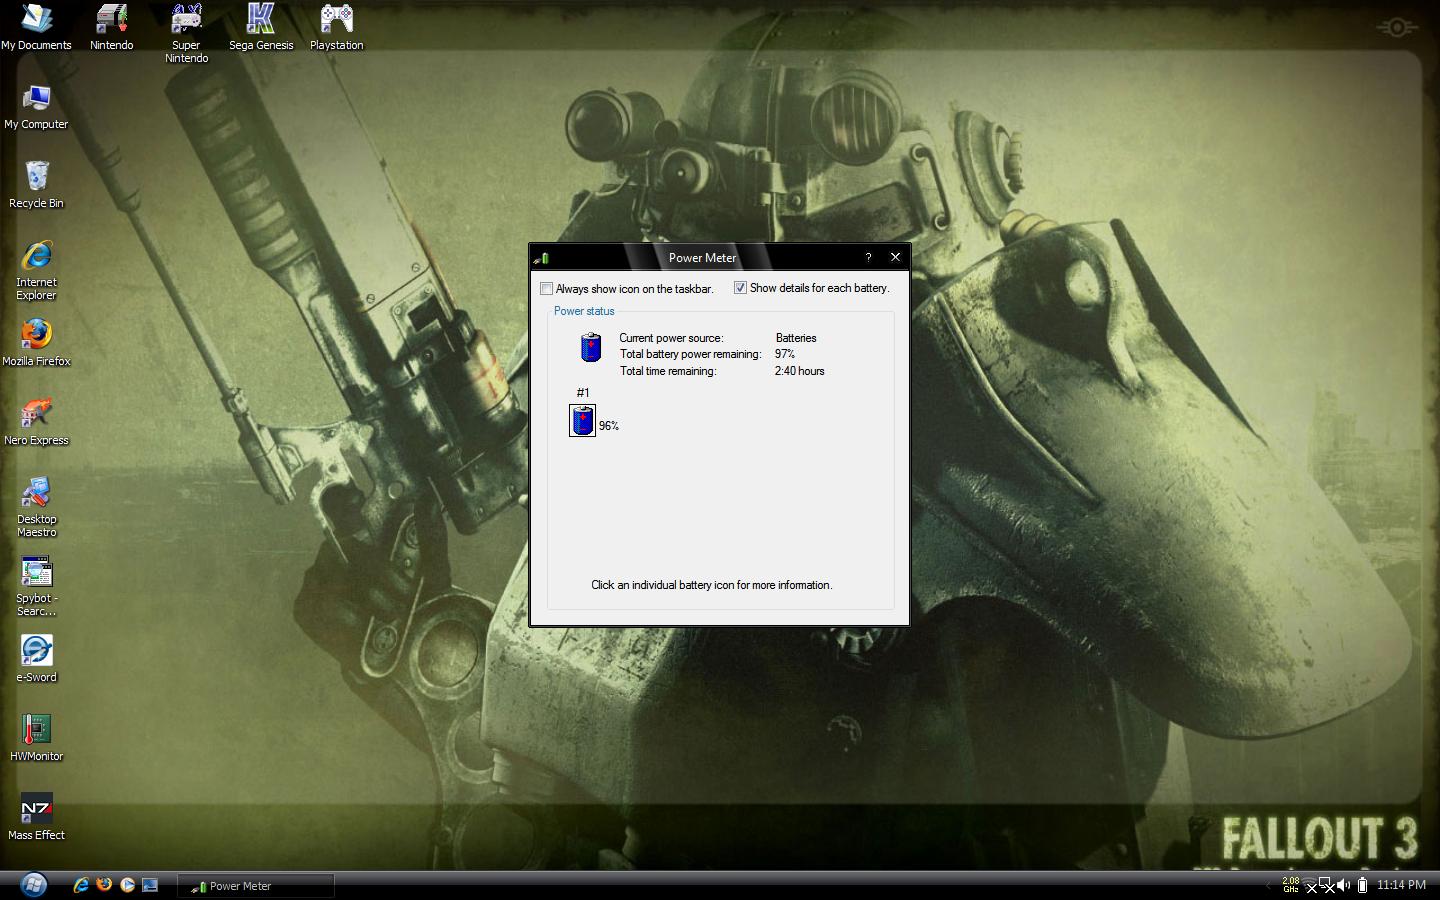Select the Mozilla Firefox desktop icon
Screen dimensions: 1440x900
(x=36, y=343)
